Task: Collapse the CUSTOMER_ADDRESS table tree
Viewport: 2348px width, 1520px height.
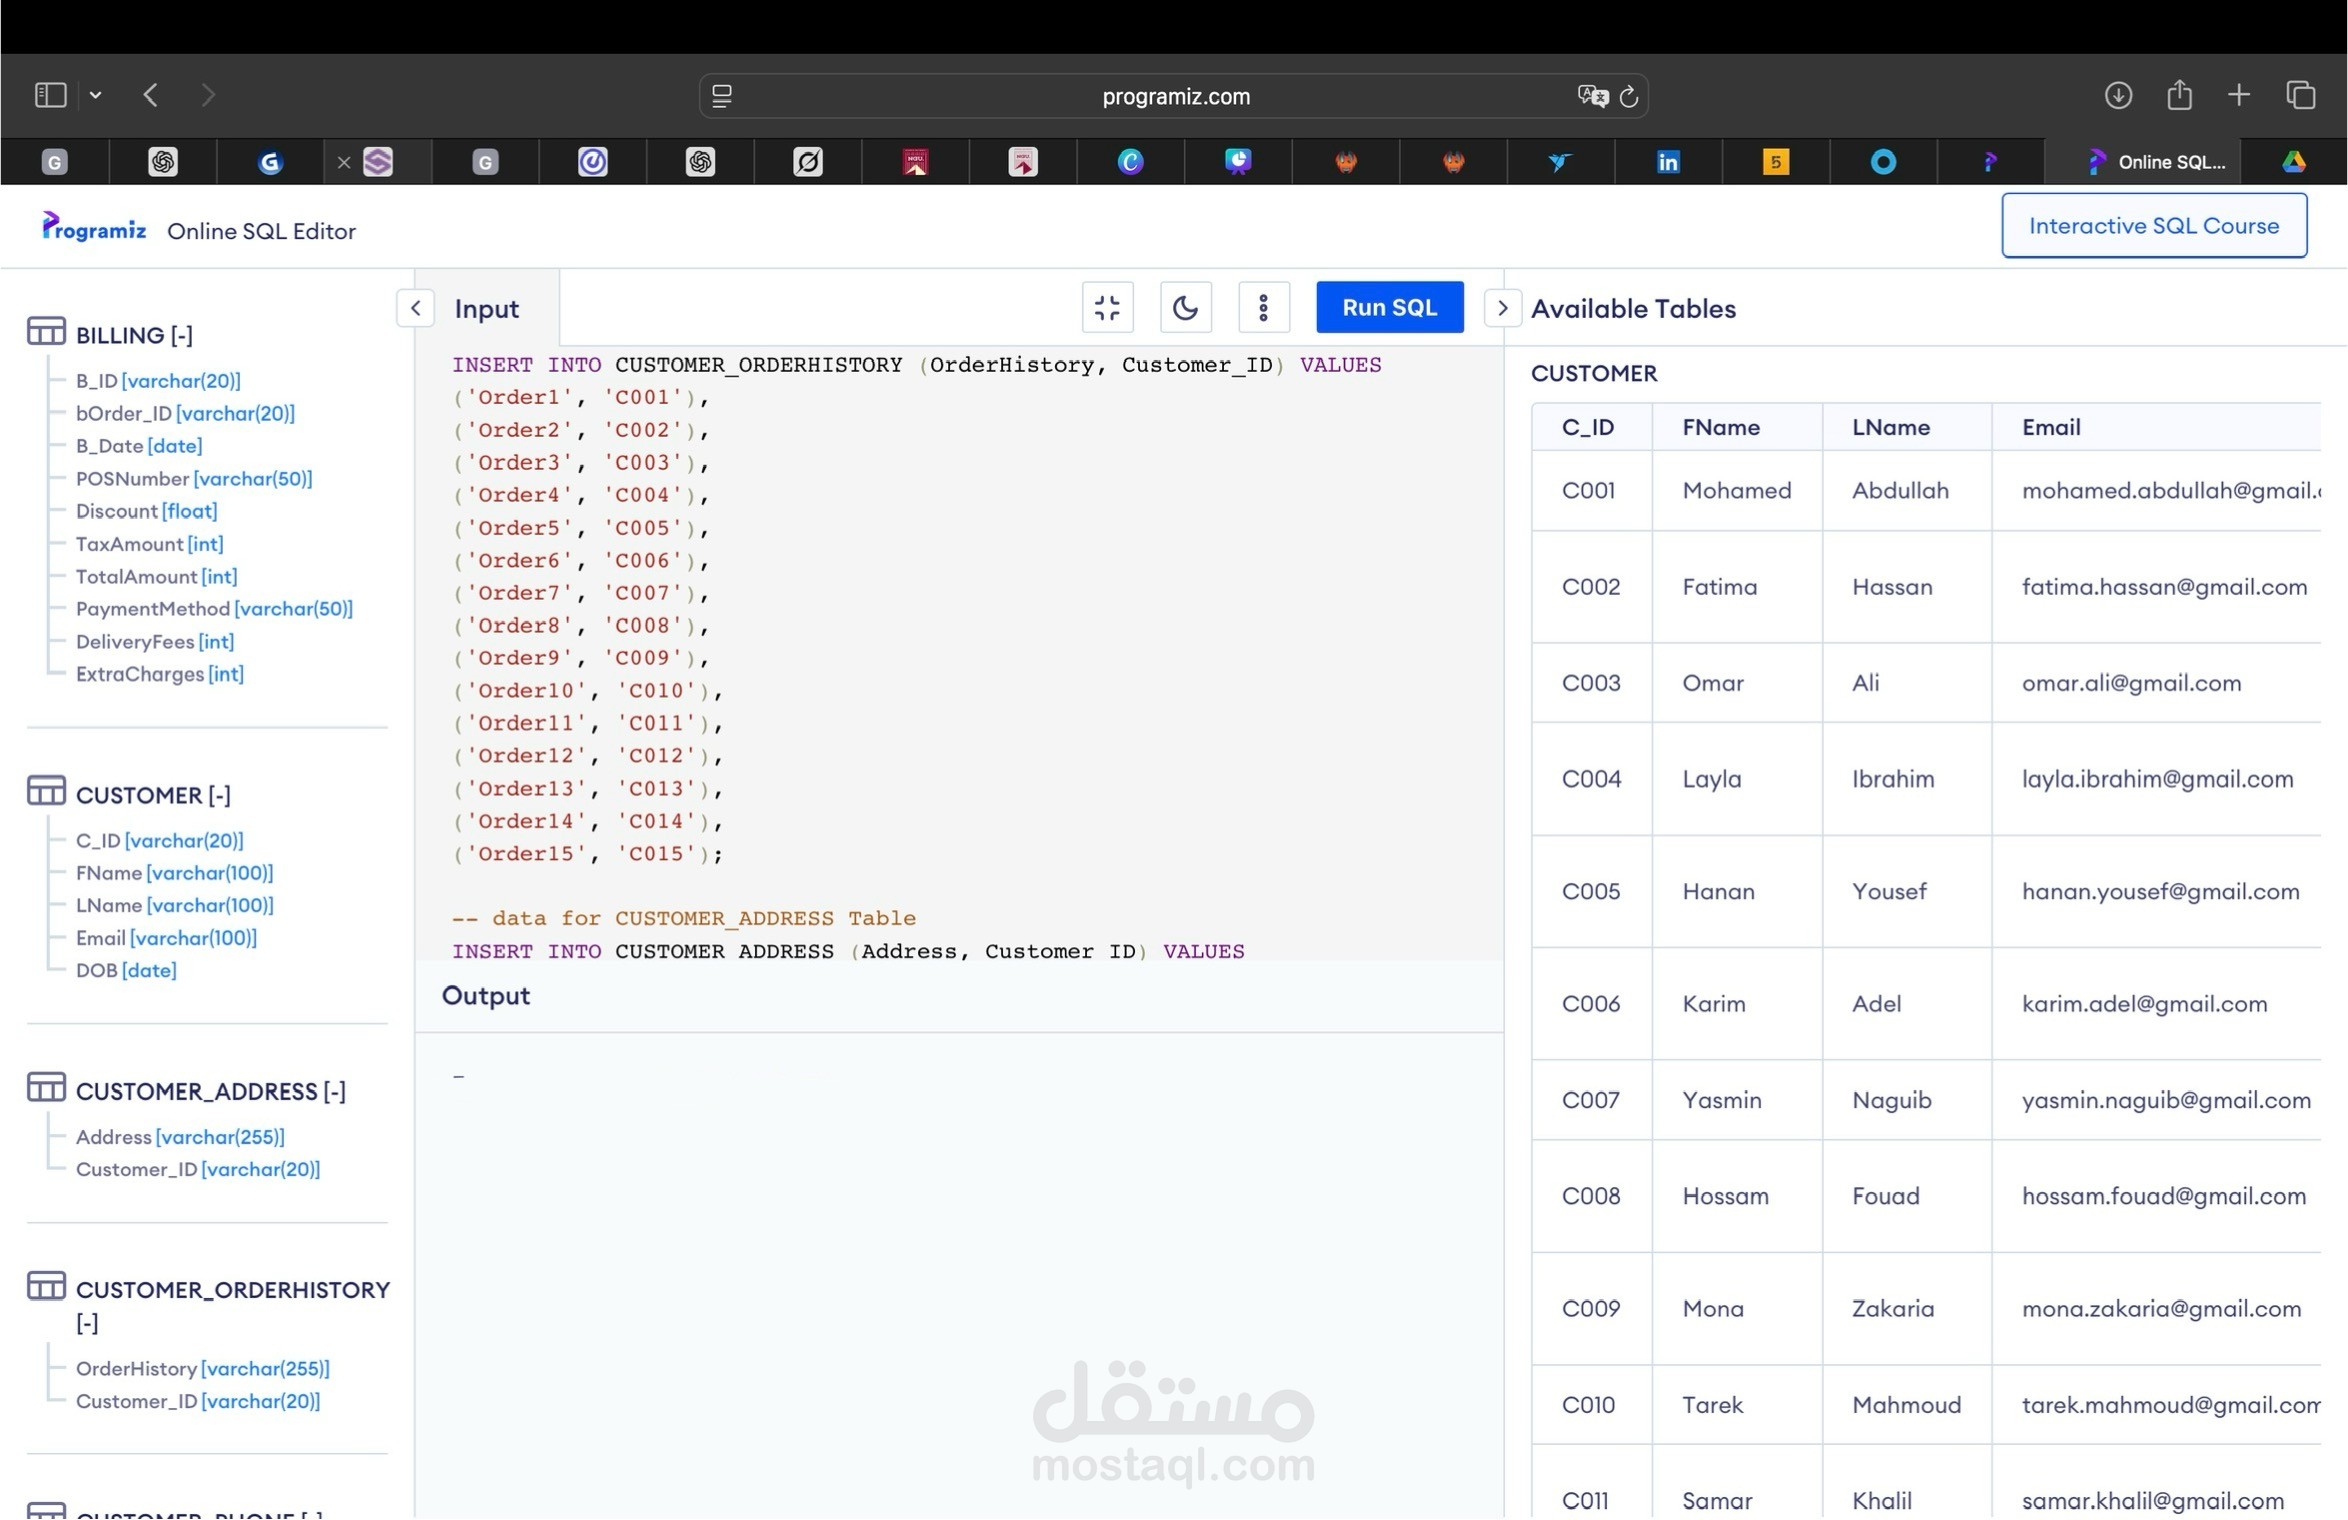Action: [x=334, y=1091]
